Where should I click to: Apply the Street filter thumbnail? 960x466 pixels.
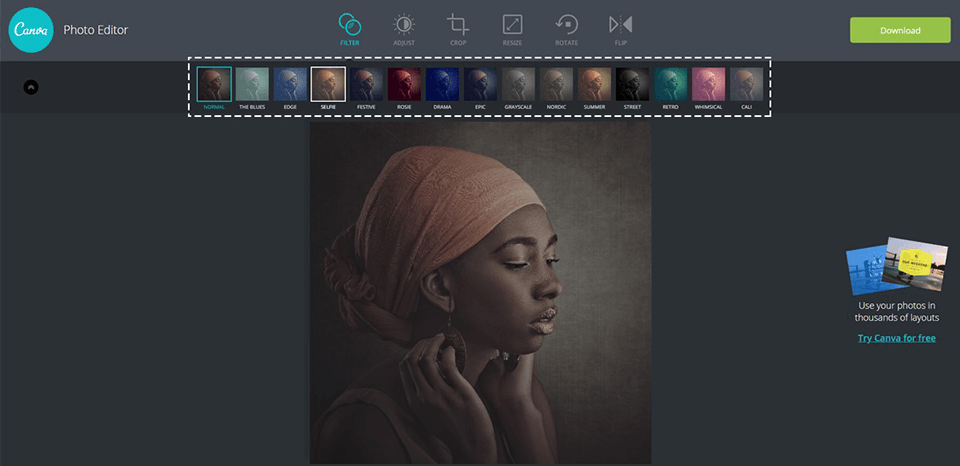tap(632, 84)
